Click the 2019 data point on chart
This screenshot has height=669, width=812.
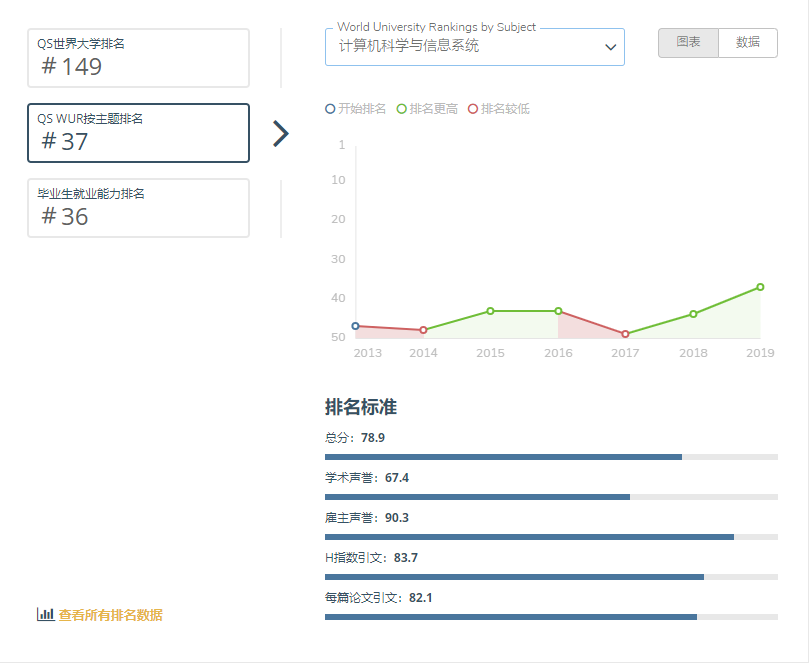coord(760,287)
